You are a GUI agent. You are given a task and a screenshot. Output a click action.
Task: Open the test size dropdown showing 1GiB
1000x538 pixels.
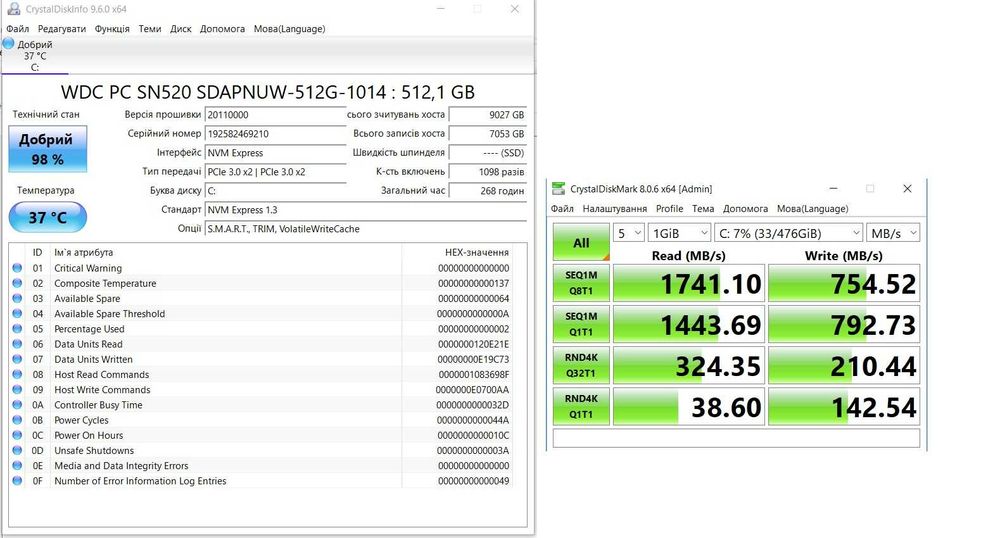point(679,233)
